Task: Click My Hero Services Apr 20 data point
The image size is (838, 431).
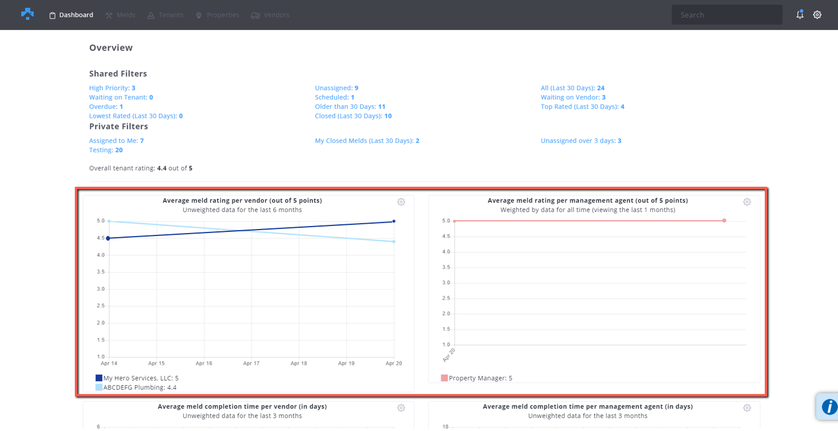Action: point(394,221)
